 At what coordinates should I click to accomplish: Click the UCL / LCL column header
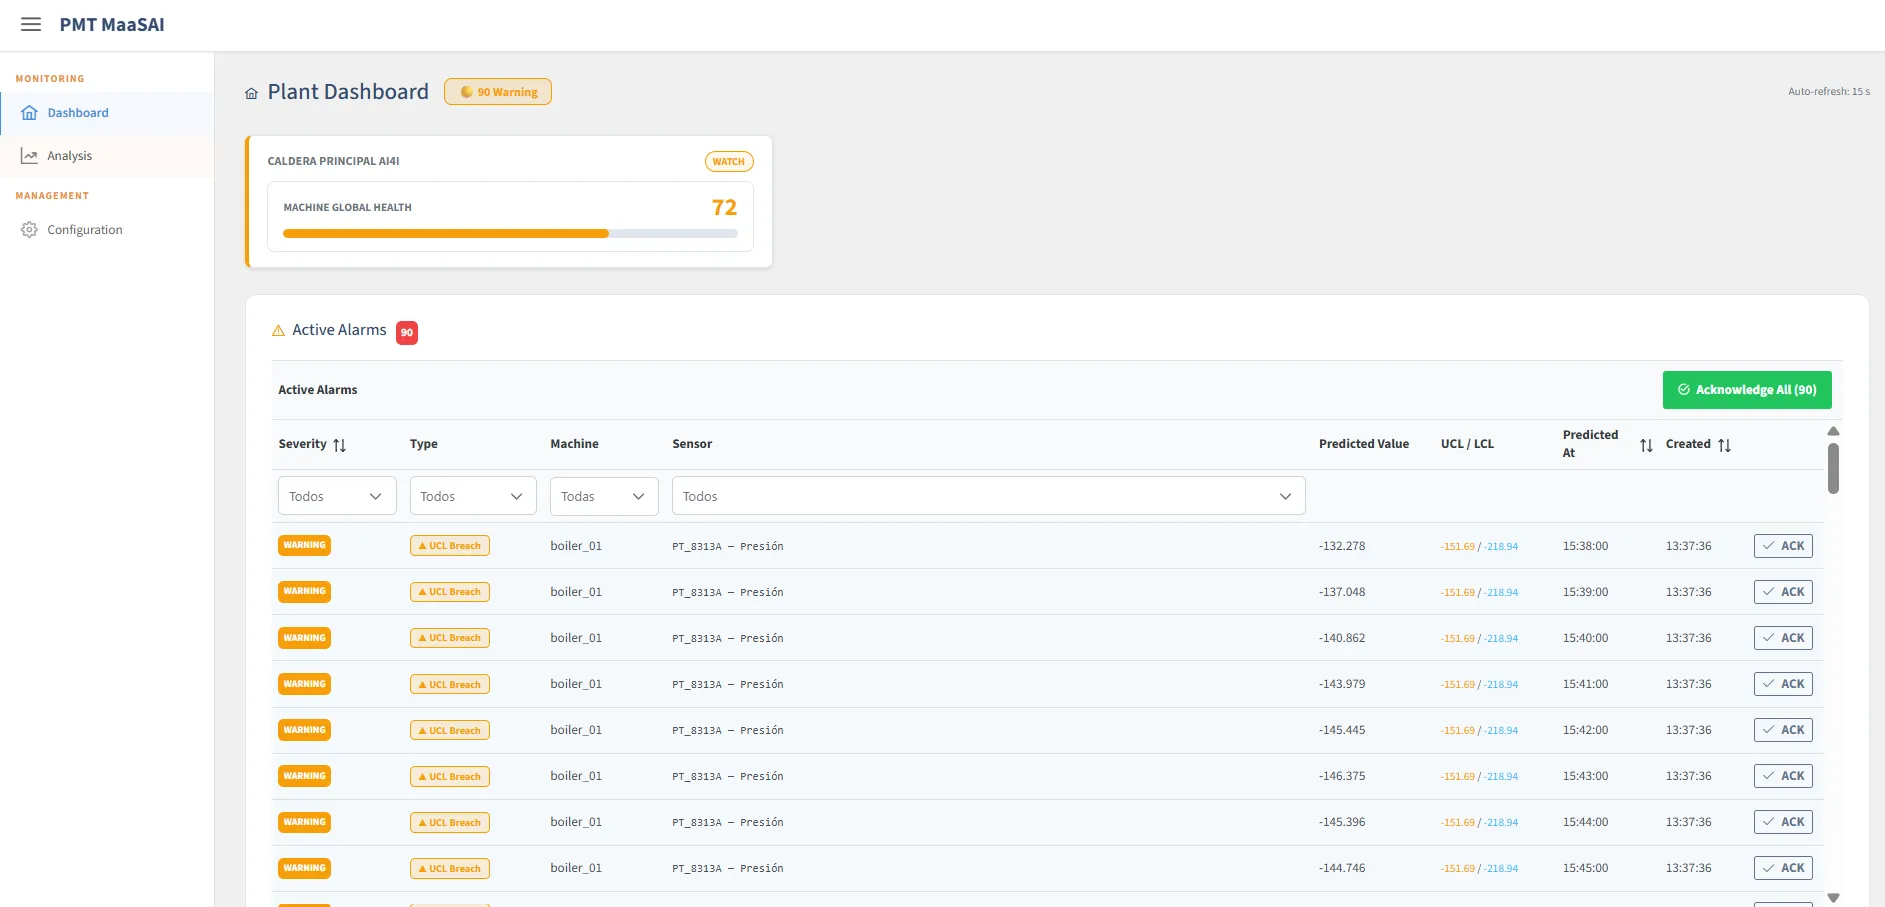[1467, 444]
